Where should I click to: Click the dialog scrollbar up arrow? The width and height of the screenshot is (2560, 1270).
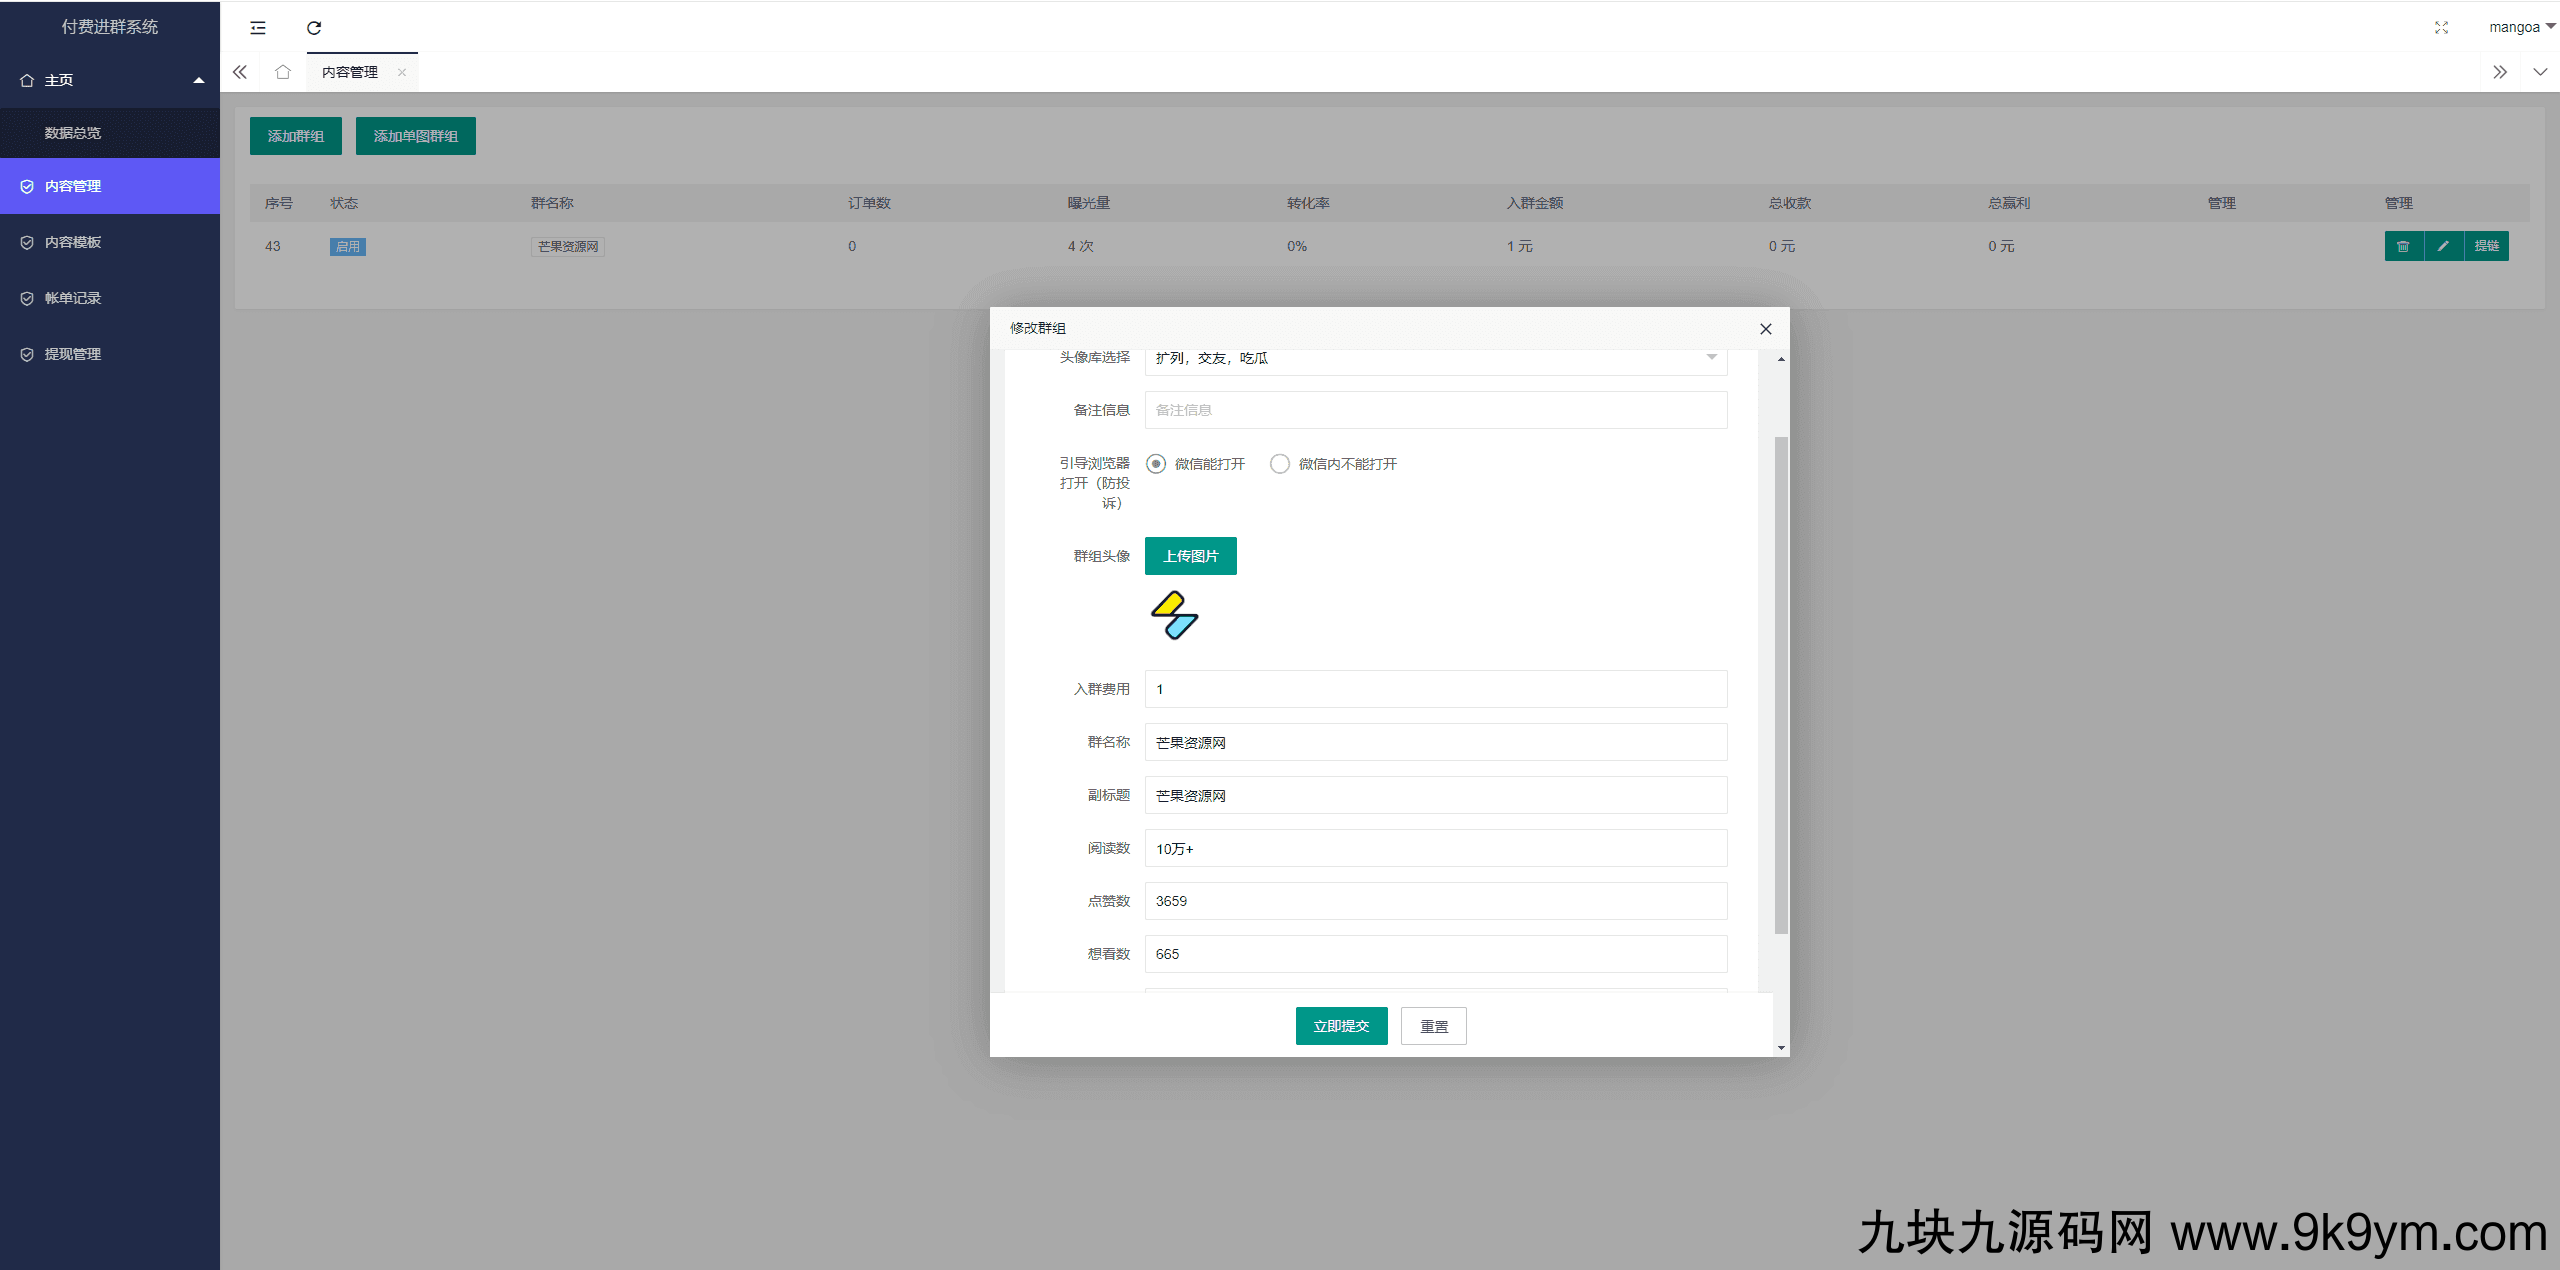[x=1781, y=359]
